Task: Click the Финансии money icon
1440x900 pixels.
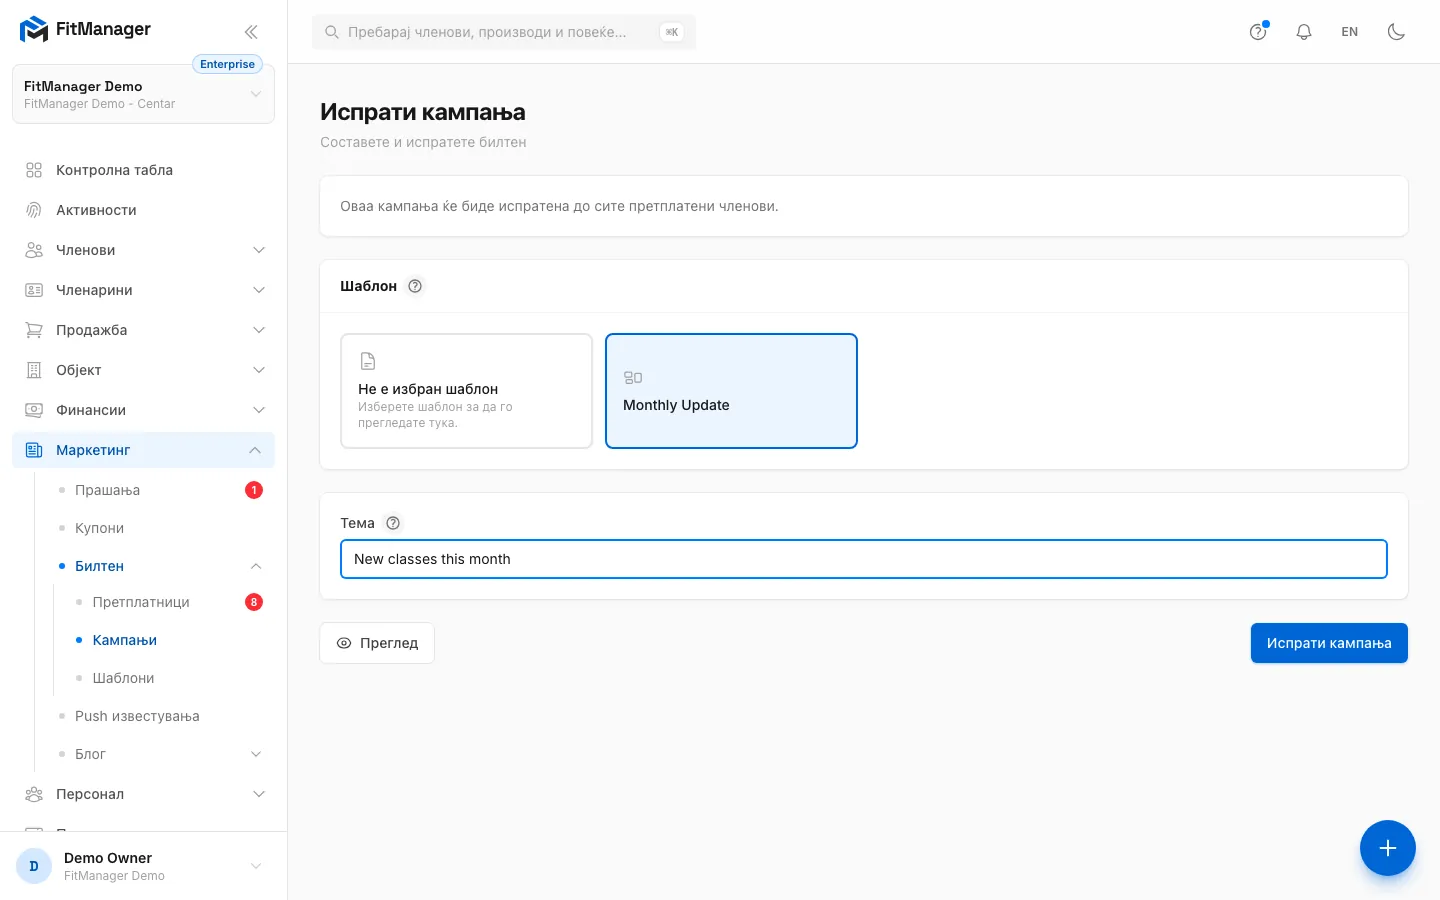Action: click(x=34, y=410)
